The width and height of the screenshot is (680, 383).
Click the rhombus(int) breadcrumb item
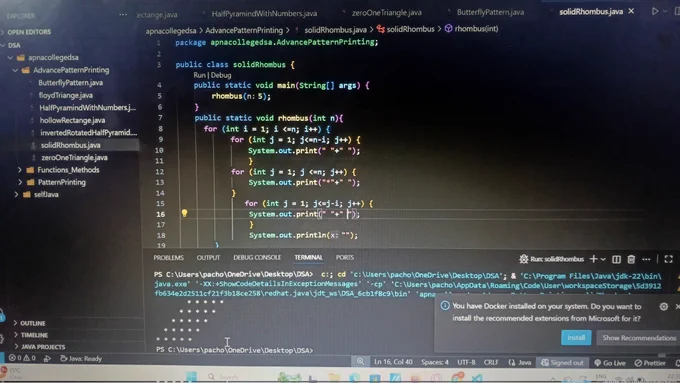click(471, 29)
